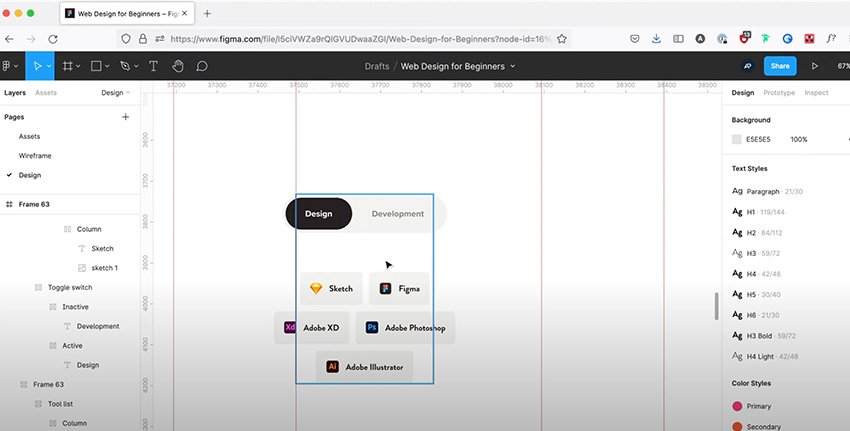Switch to the Prototype tab

(779, 93)
